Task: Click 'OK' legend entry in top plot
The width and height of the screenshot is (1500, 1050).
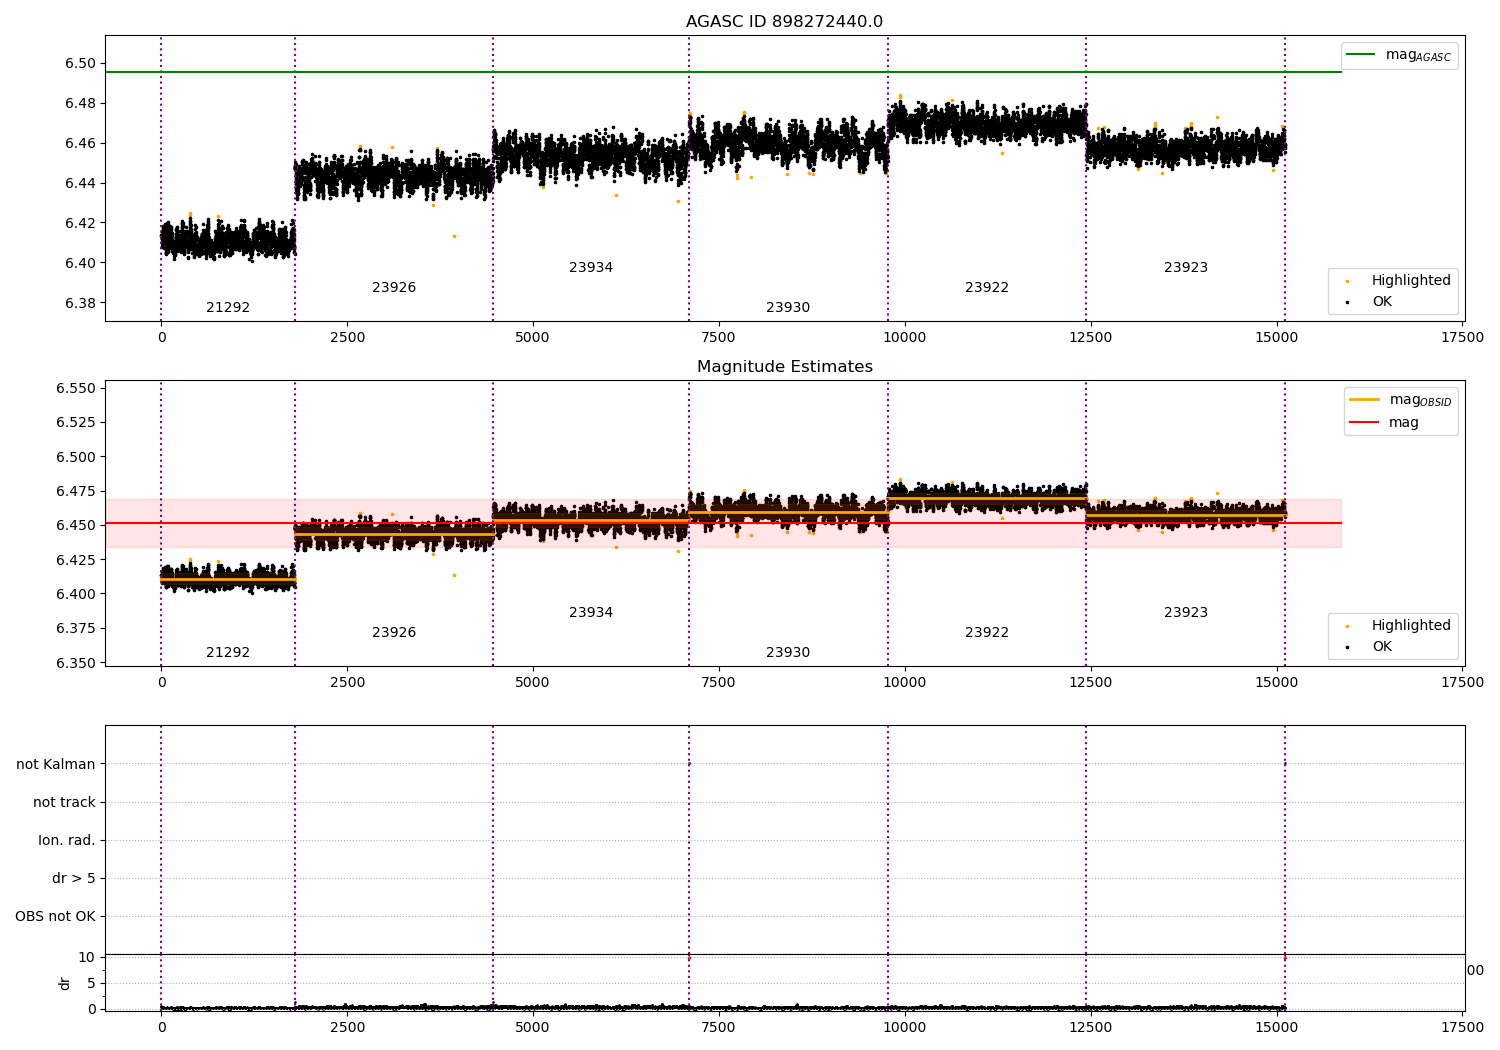Action: pos(1367,302)
